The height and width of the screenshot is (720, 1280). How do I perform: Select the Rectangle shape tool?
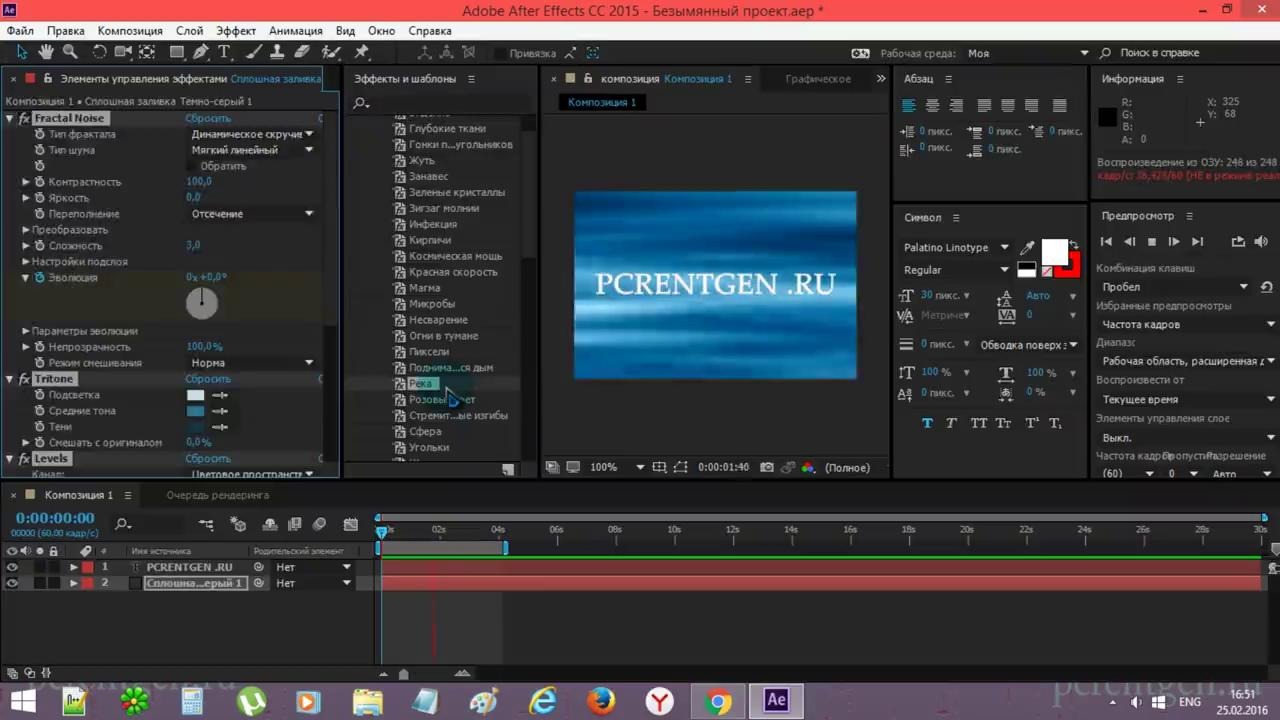177,52
